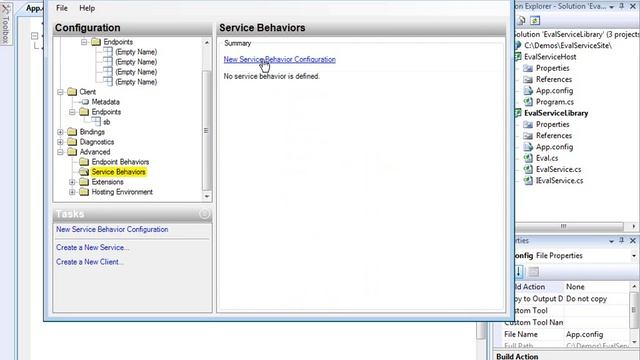Open the Help menu
This screenshot has height=360, width=640.
[87, 8]
